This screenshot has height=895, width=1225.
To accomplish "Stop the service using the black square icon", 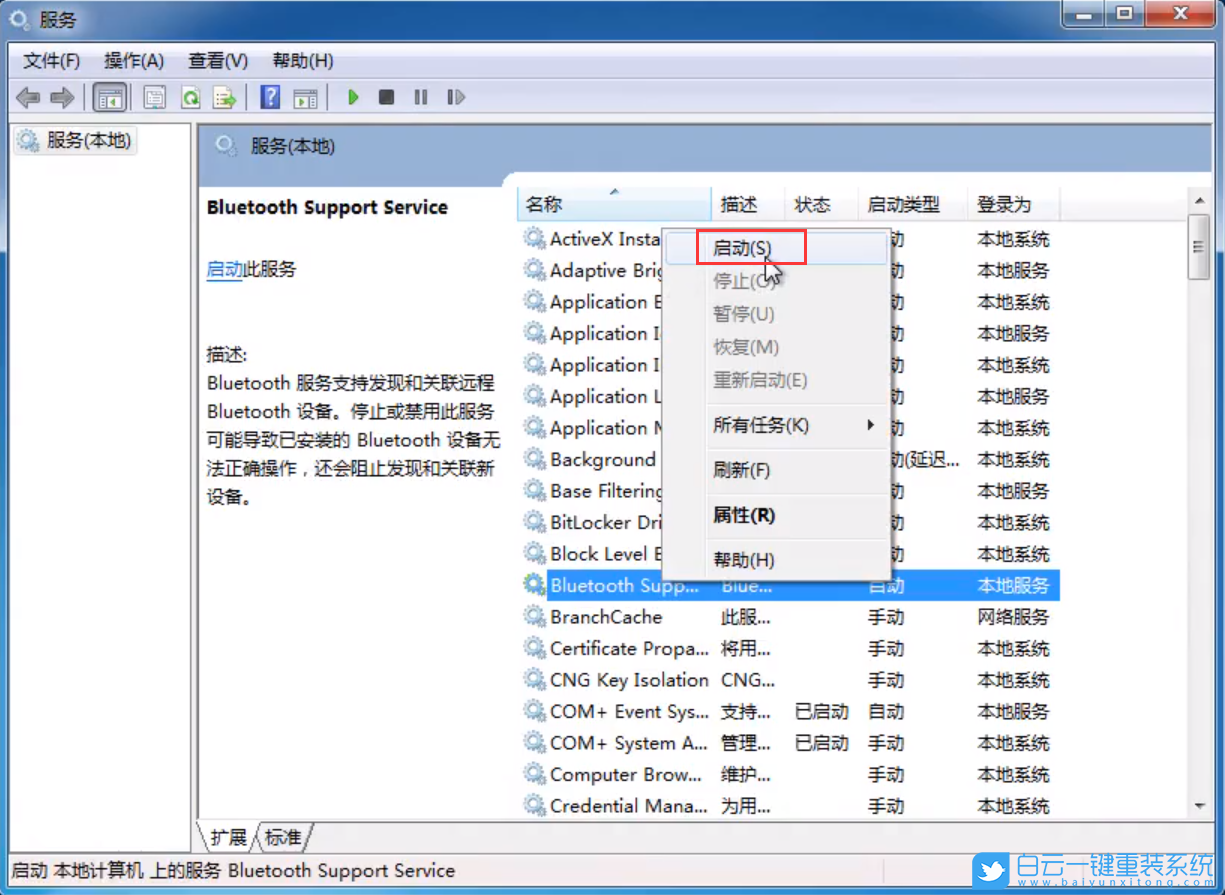I will (x=386, y=97).
